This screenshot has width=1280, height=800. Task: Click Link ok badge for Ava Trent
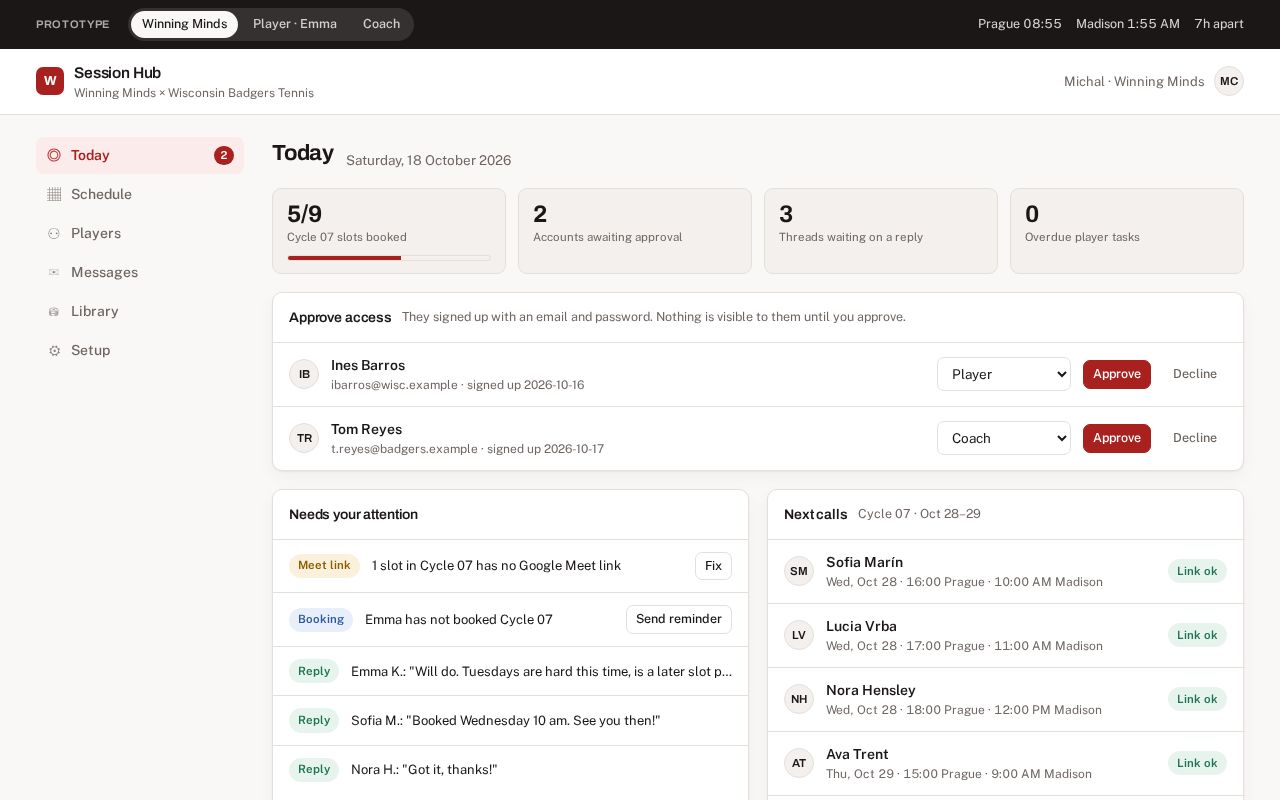coord(1197,763)
